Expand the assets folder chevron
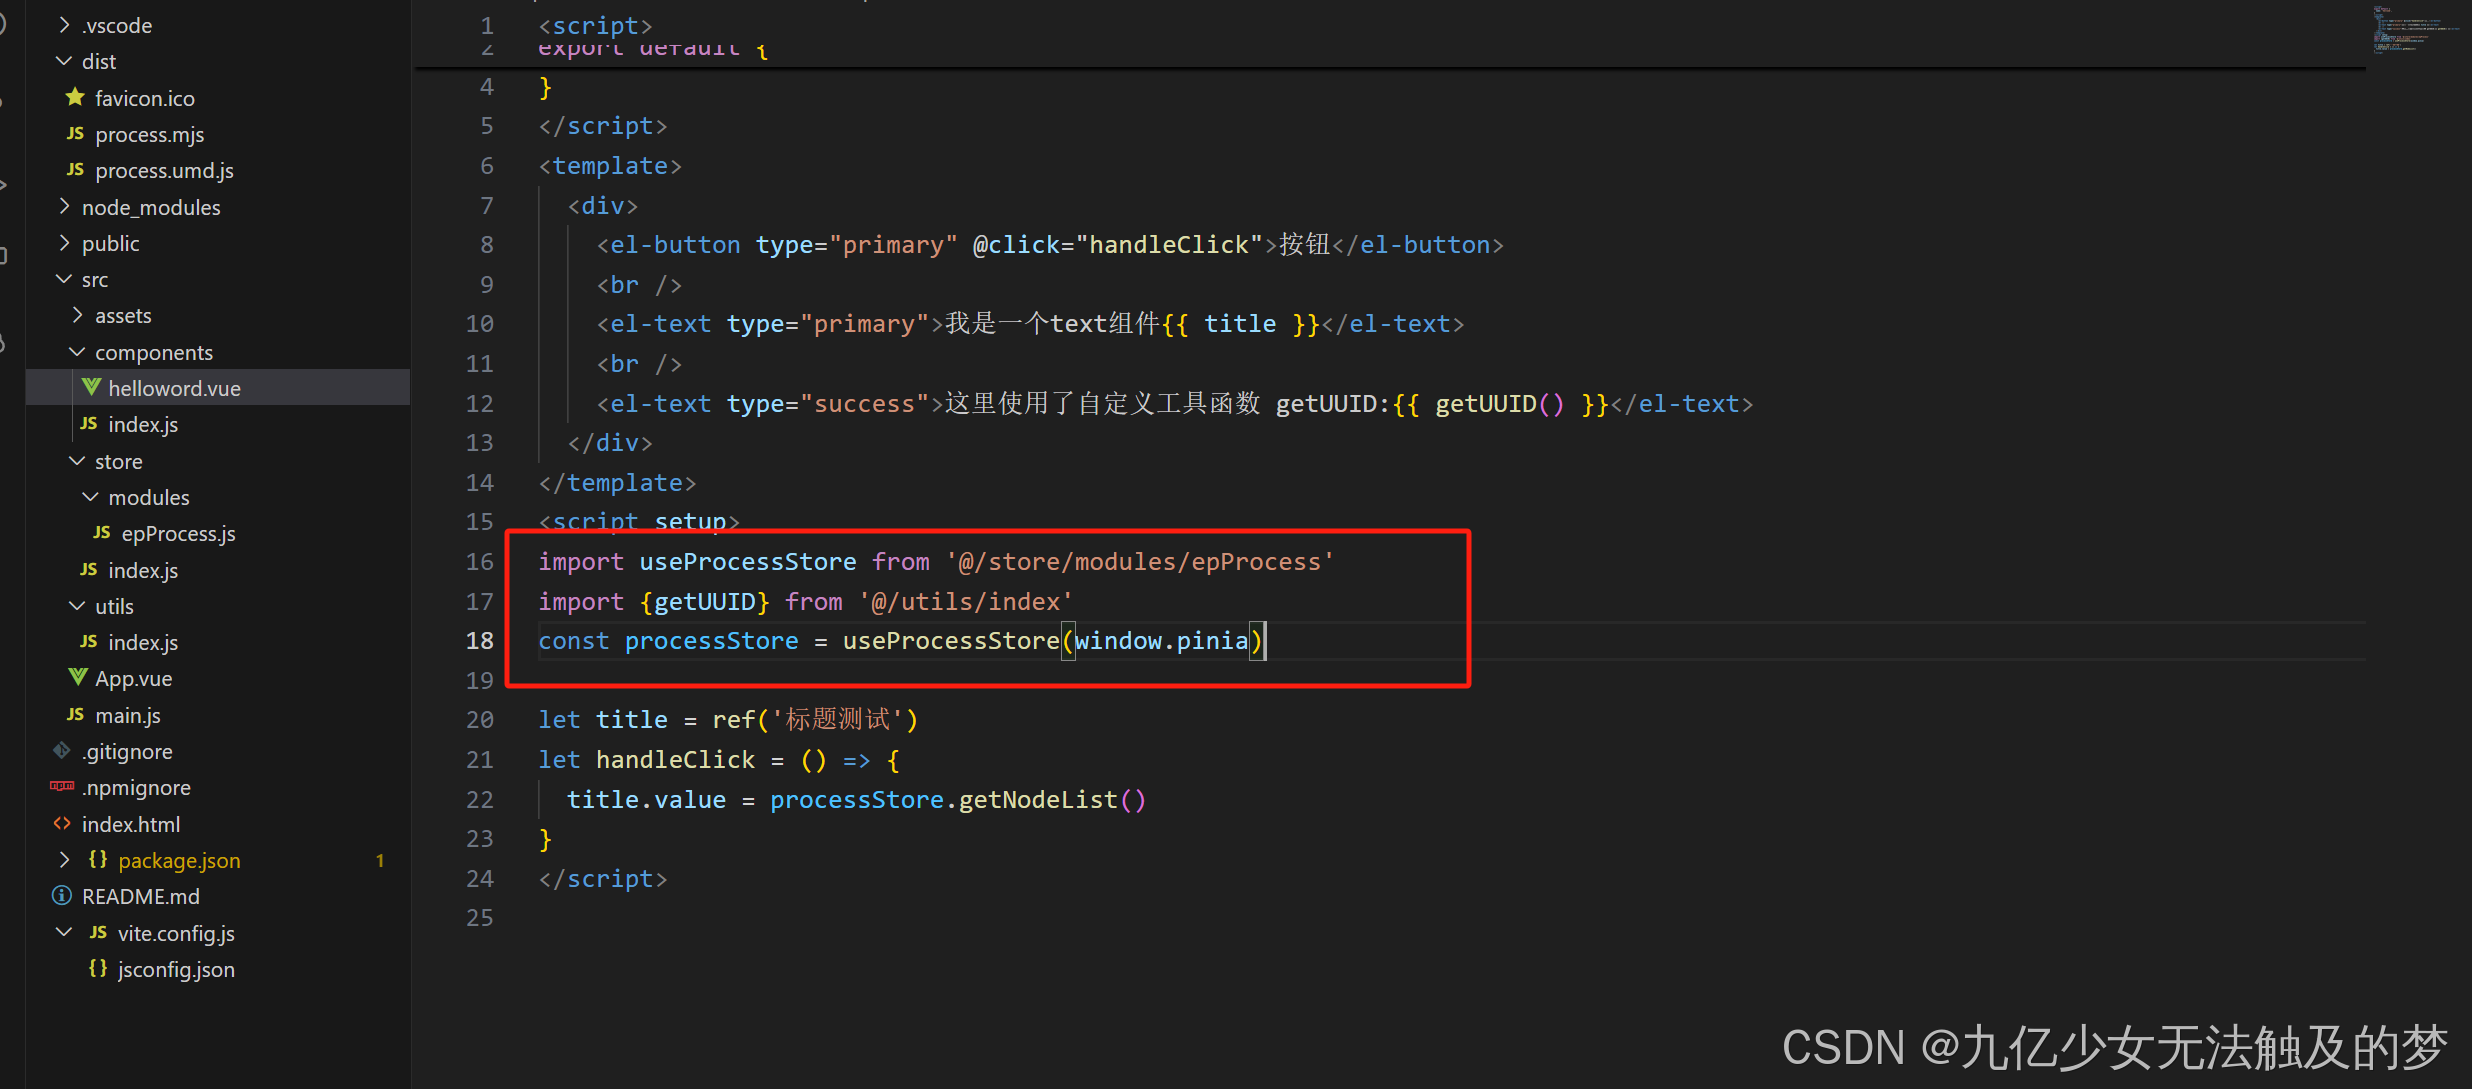The height and width of the screenshot is (1089, 2472). click(77, 315)
